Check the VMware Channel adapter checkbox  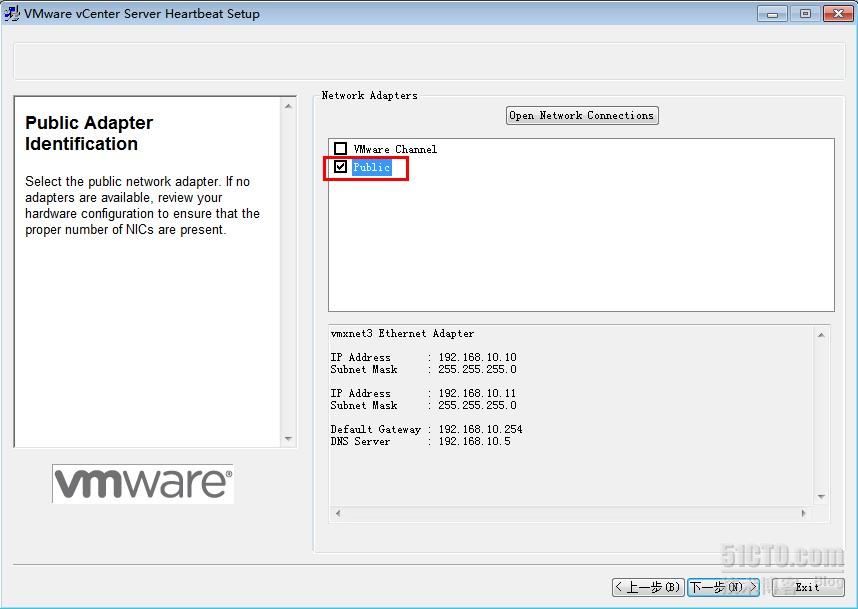click(340, 148)
